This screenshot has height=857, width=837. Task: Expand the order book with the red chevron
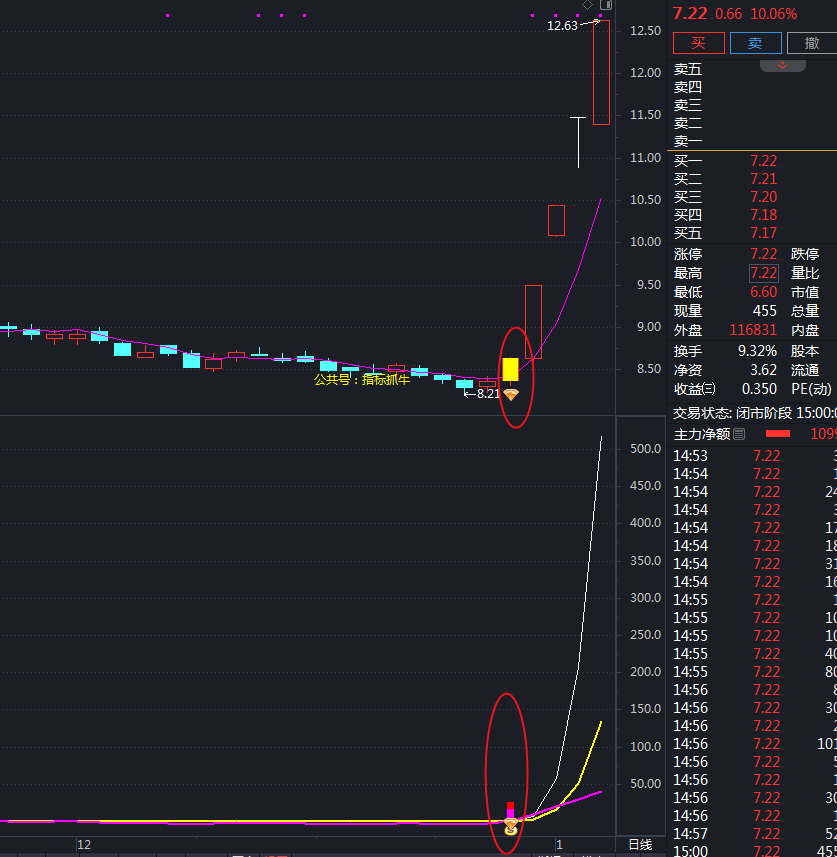coord(782,66)
